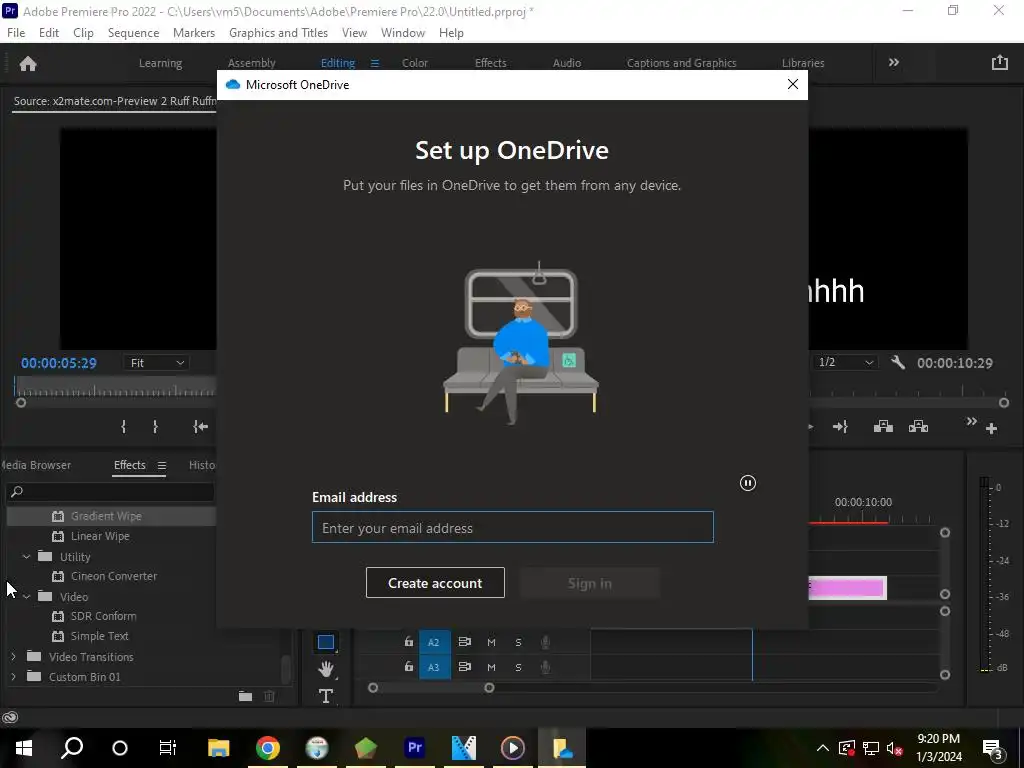1024x768 pixels.
Task: Expand Video Transitions folder
Action: (x=13, y=656)
